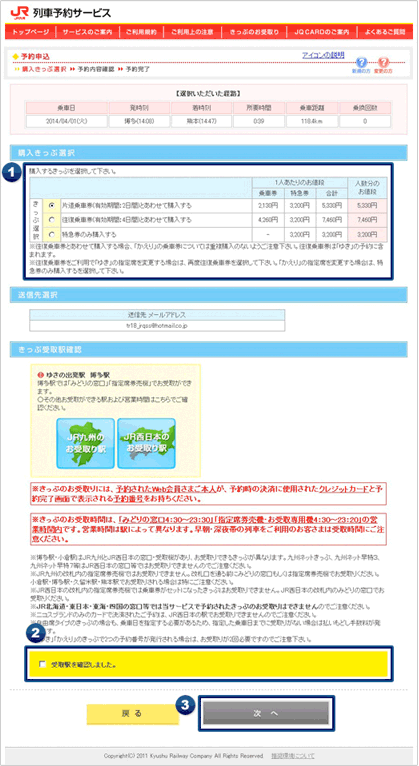Select the round-trip 往復乗車券 ticket option
The width and height of the screenshot is (419, 766).
(x=51, y=220)
